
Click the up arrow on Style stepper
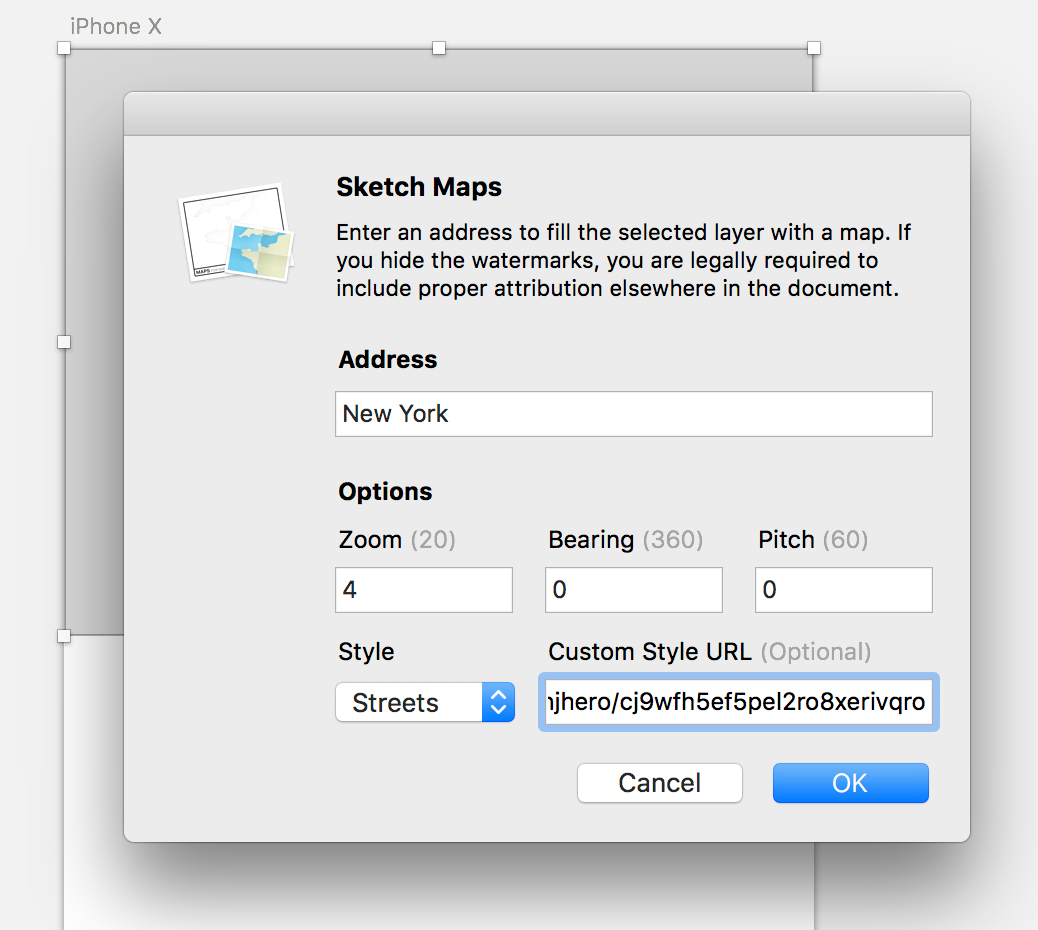498,695
